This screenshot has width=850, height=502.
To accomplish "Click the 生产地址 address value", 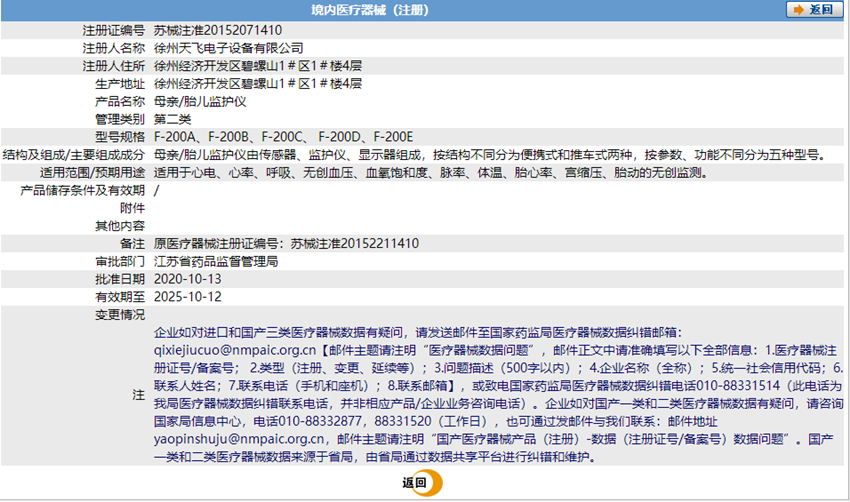I will 258,84.
